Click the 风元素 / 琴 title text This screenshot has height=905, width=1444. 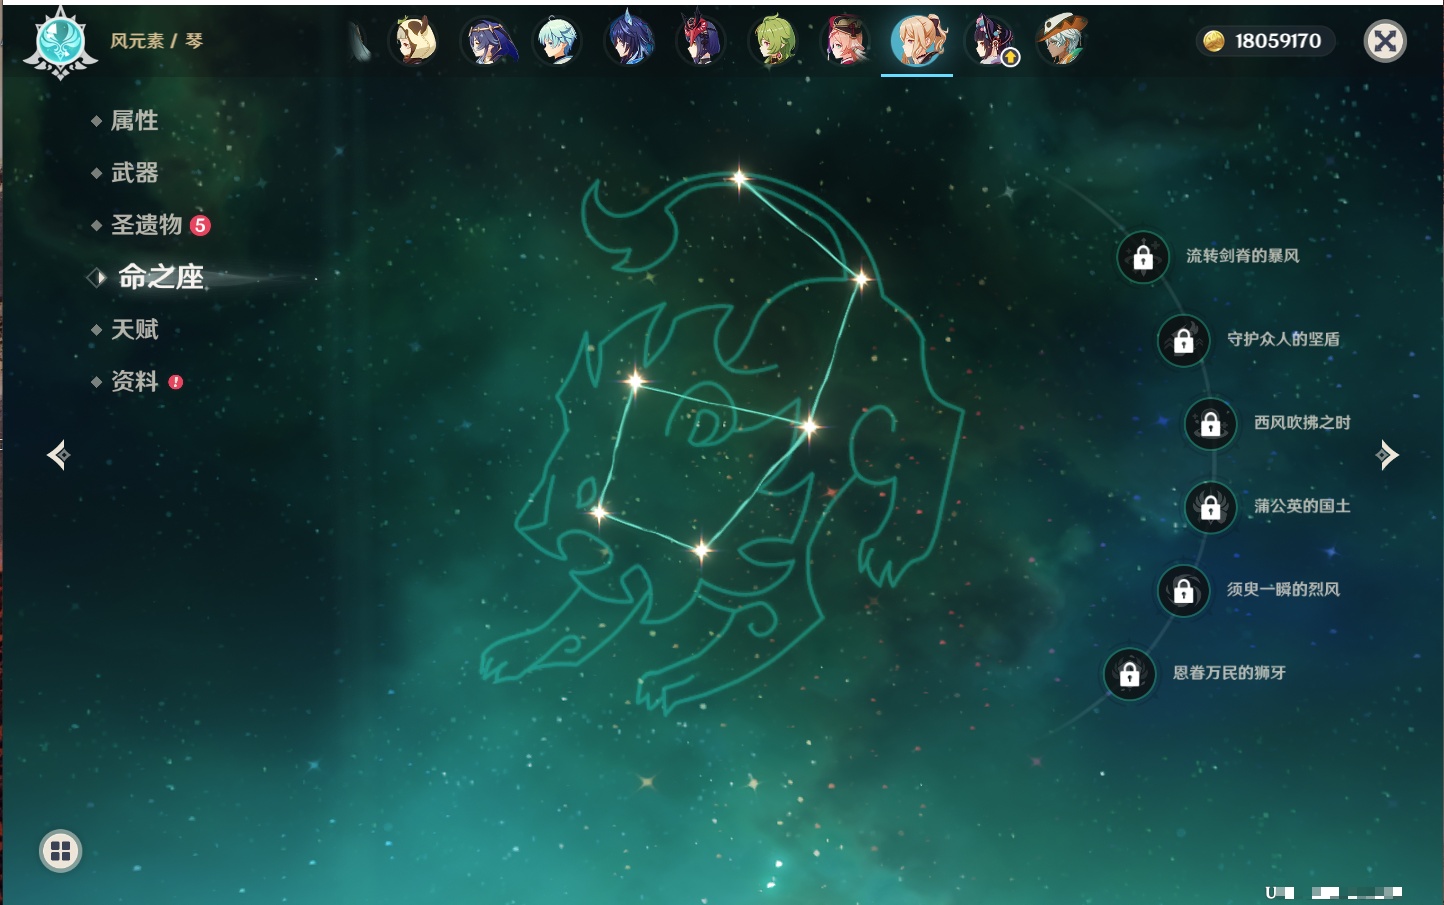pyautogui.click(x=157, y=41)
